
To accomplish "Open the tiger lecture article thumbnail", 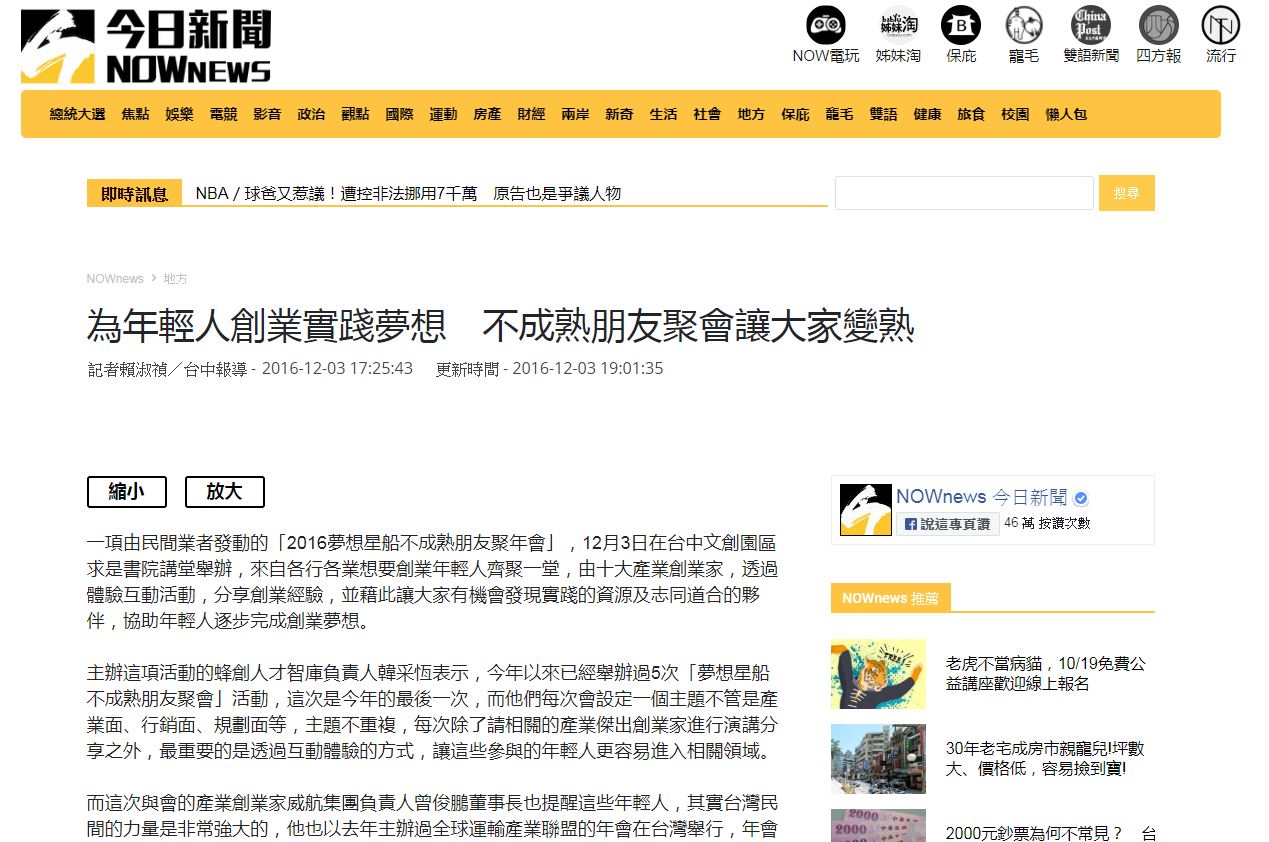I will (878, 674).
